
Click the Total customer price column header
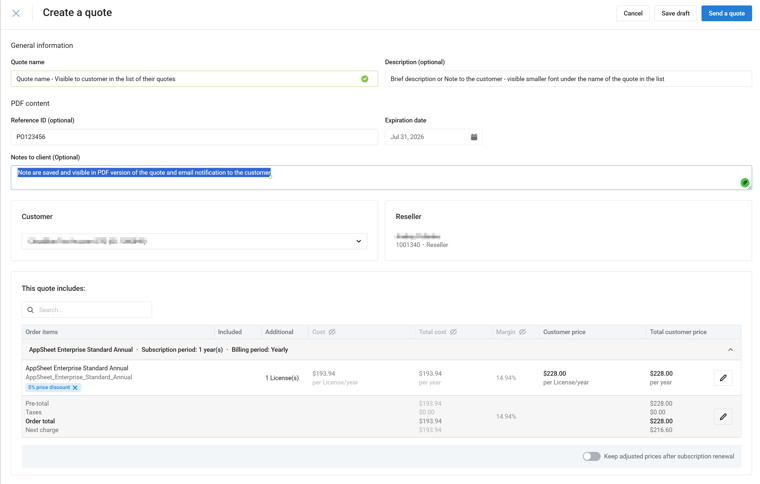(x=678, y=332)
